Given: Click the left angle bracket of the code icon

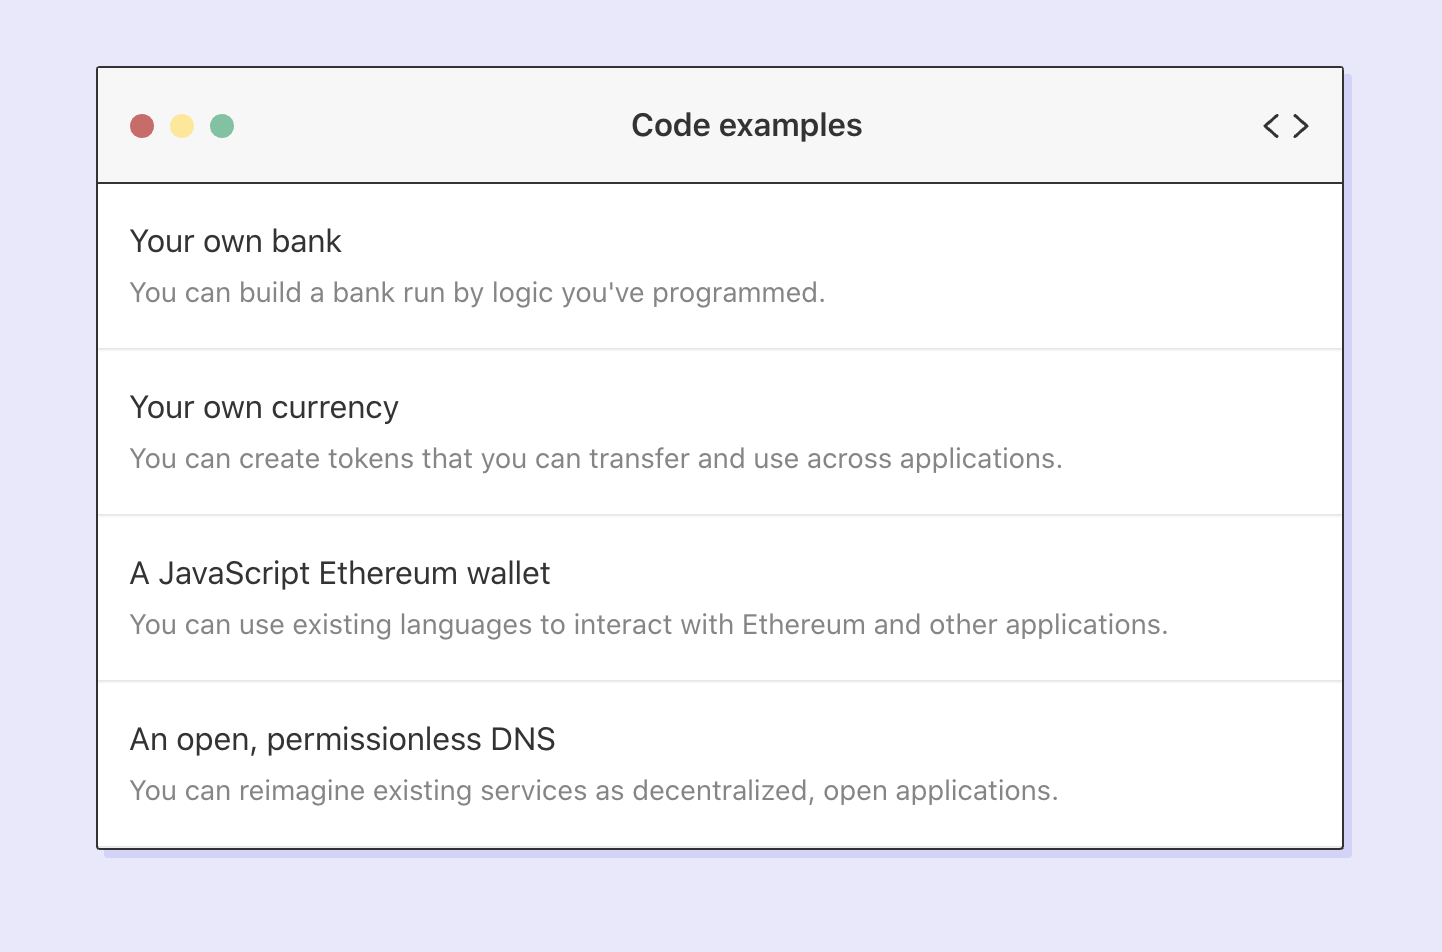Looking at the screenshot, I should click(1271, 126).
